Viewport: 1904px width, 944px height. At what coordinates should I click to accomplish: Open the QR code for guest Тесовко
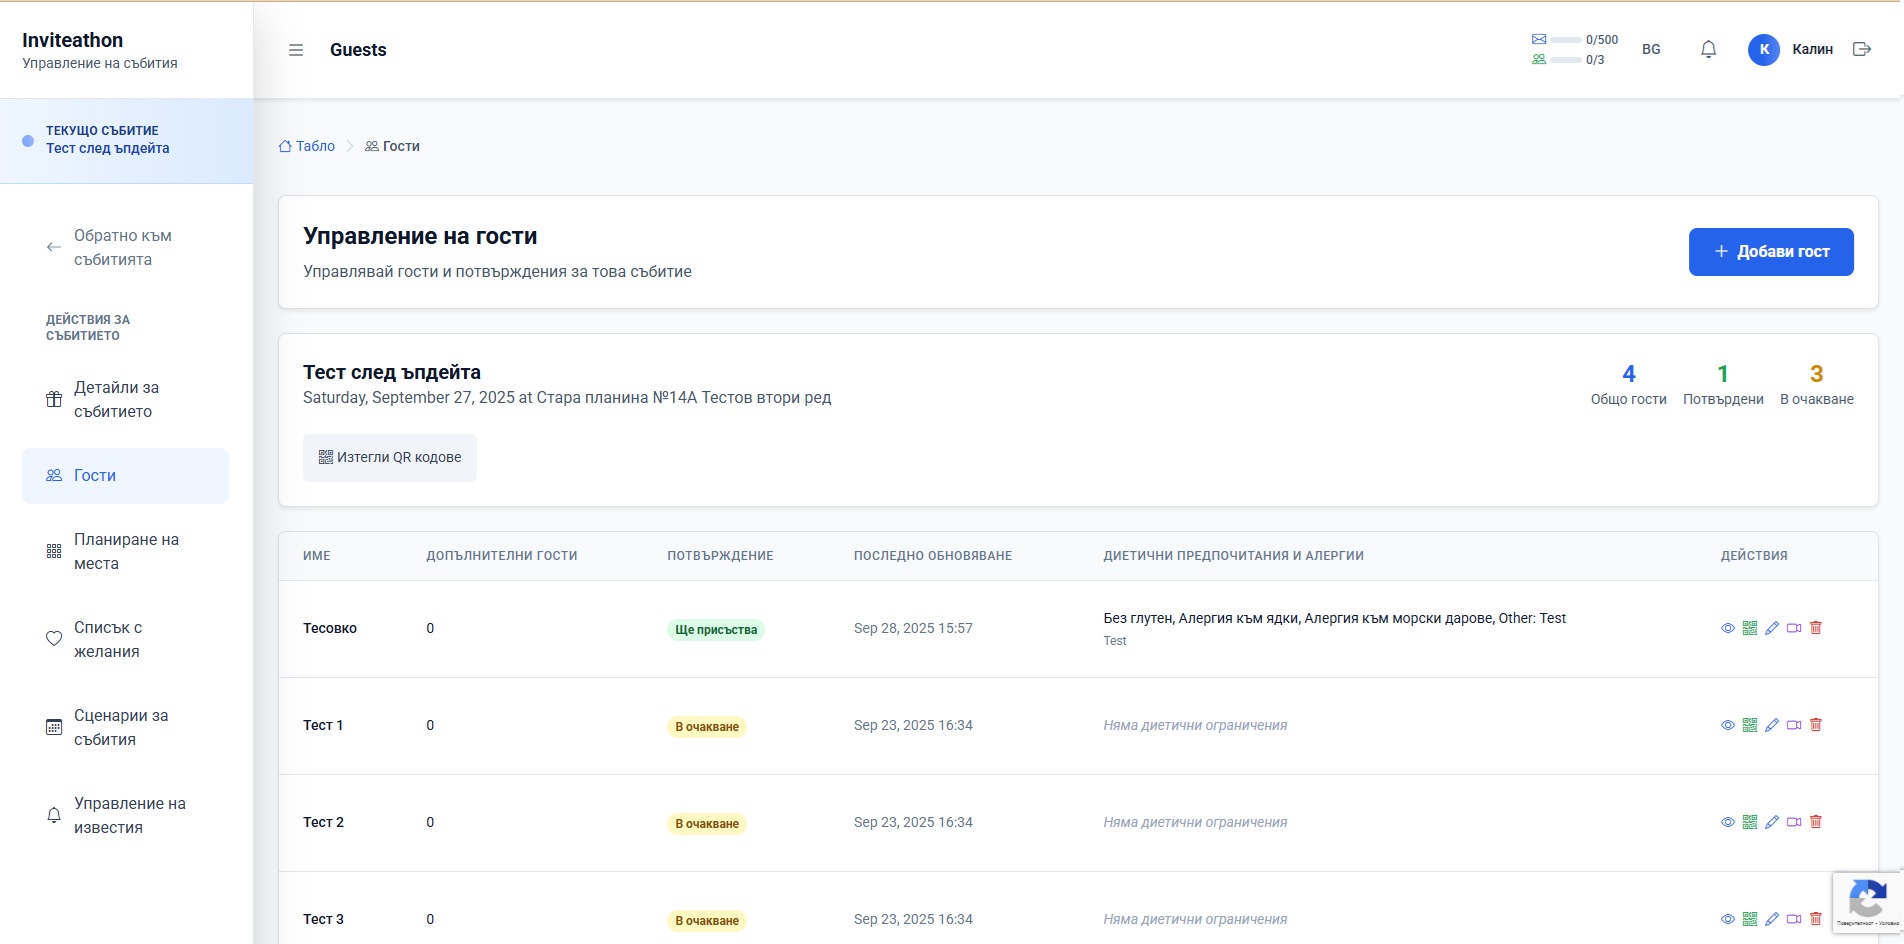(1750, 628)
